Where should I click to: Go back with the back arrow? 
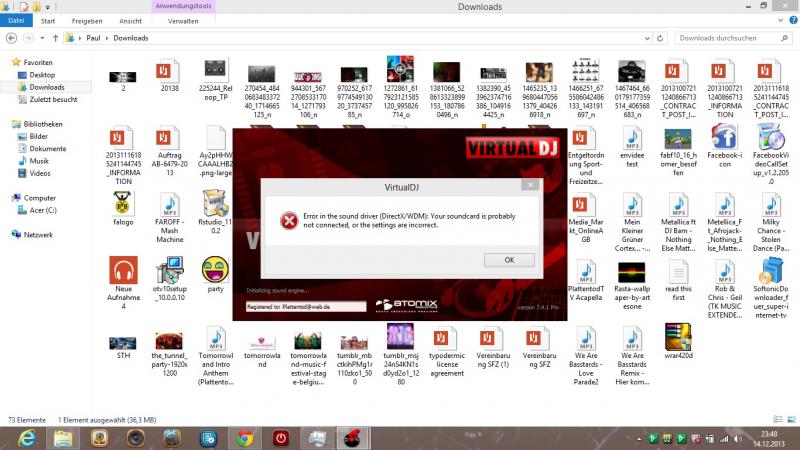[11, 38]
